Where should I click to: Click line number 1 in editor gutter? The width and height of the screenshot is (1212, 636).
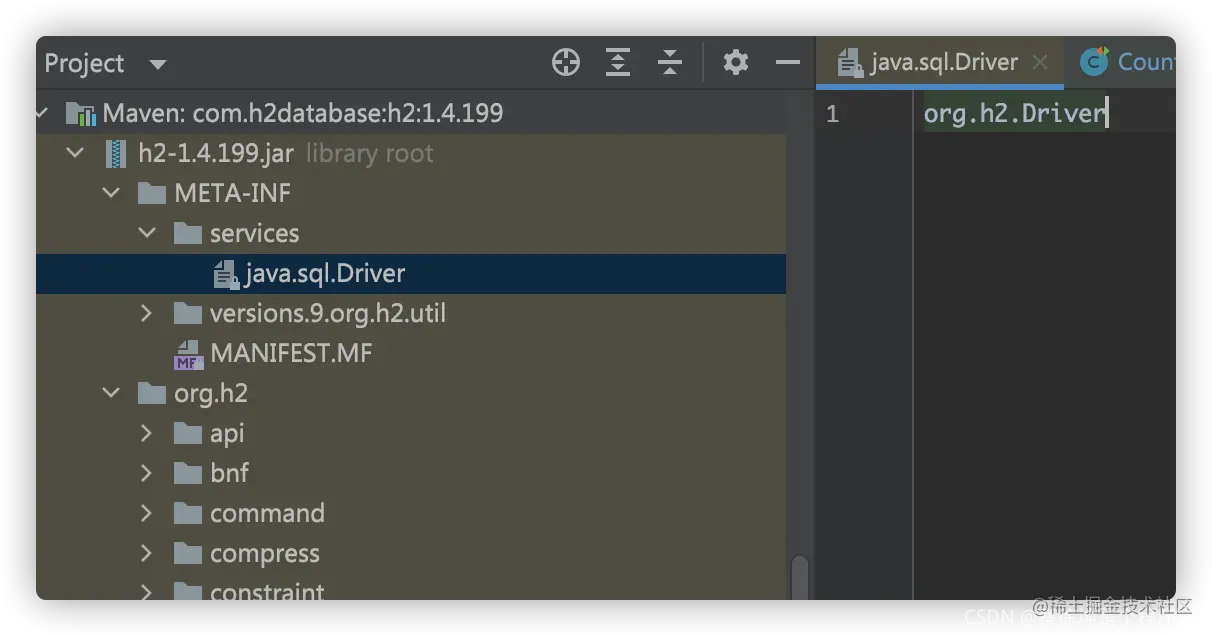pyautogui.click(x=832, y=114)
